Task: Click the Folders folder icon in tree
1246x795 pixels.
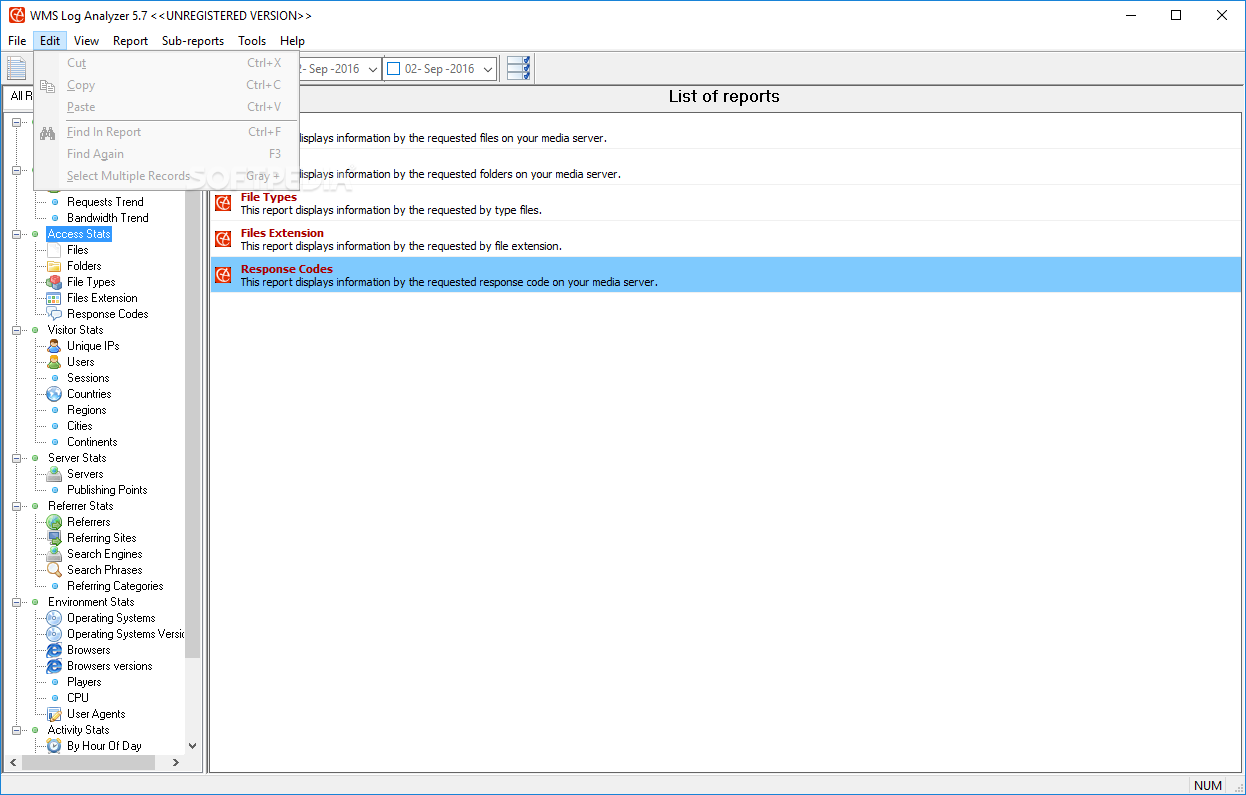Action: [x=54, y=266]
